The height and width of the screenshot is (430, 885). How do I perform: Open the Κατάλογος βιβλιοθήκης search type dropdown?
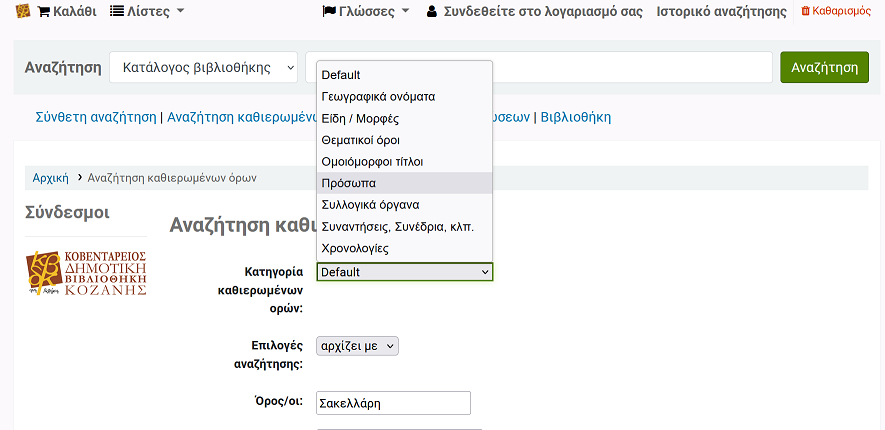pyautogui.click(x=203, y=68)
